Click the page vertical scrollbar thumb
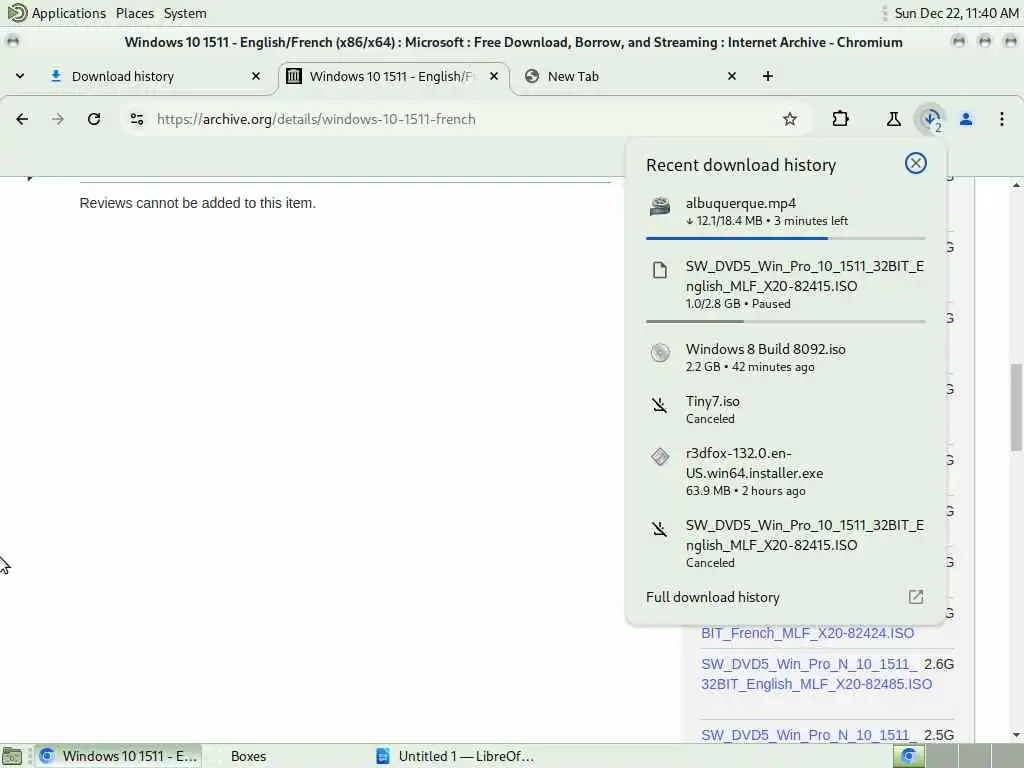Viewport: 1024px width, 768px height. click(1016, 407)
